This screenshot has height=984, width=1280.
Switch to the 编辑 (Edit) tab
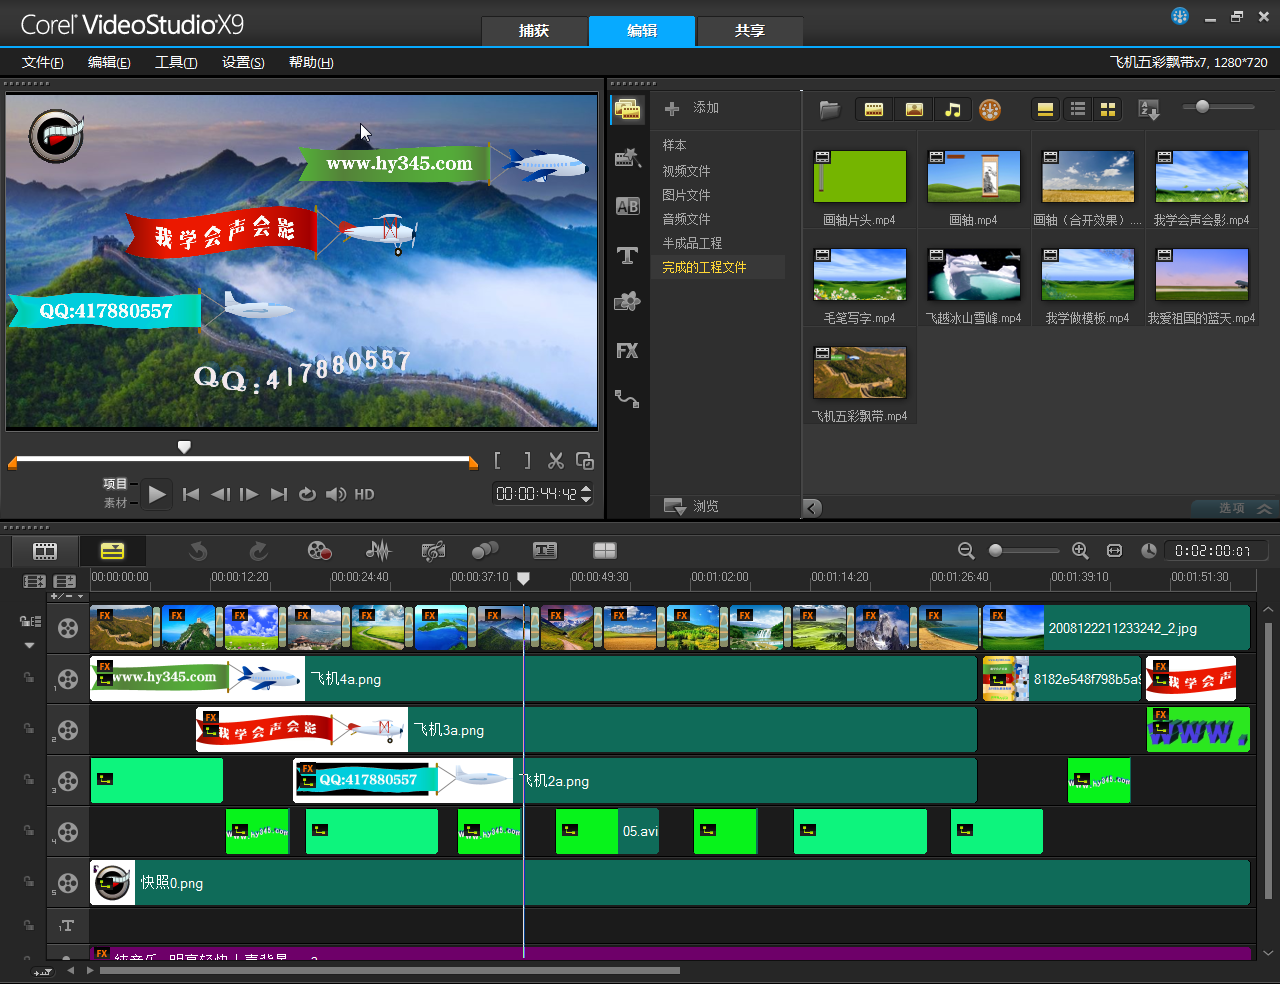point(642,31)
